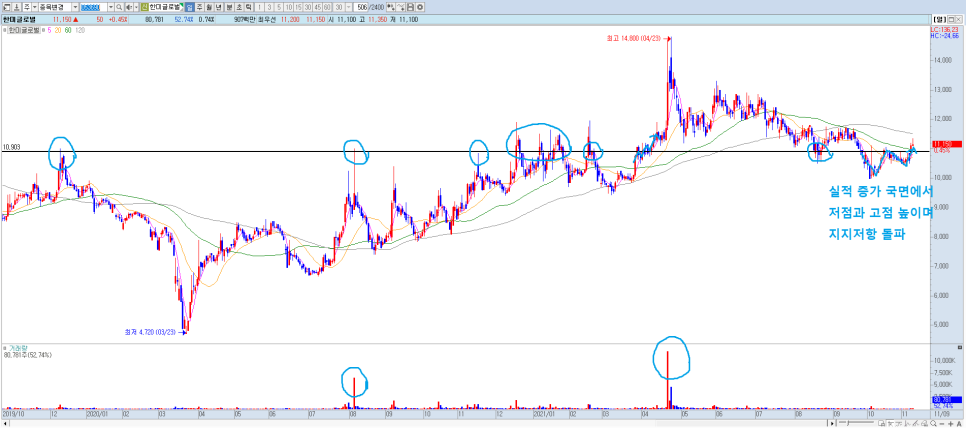966x428 pixels.
Task: Click the volume 80,781 blue tag
Action: (x=946, y=399)
